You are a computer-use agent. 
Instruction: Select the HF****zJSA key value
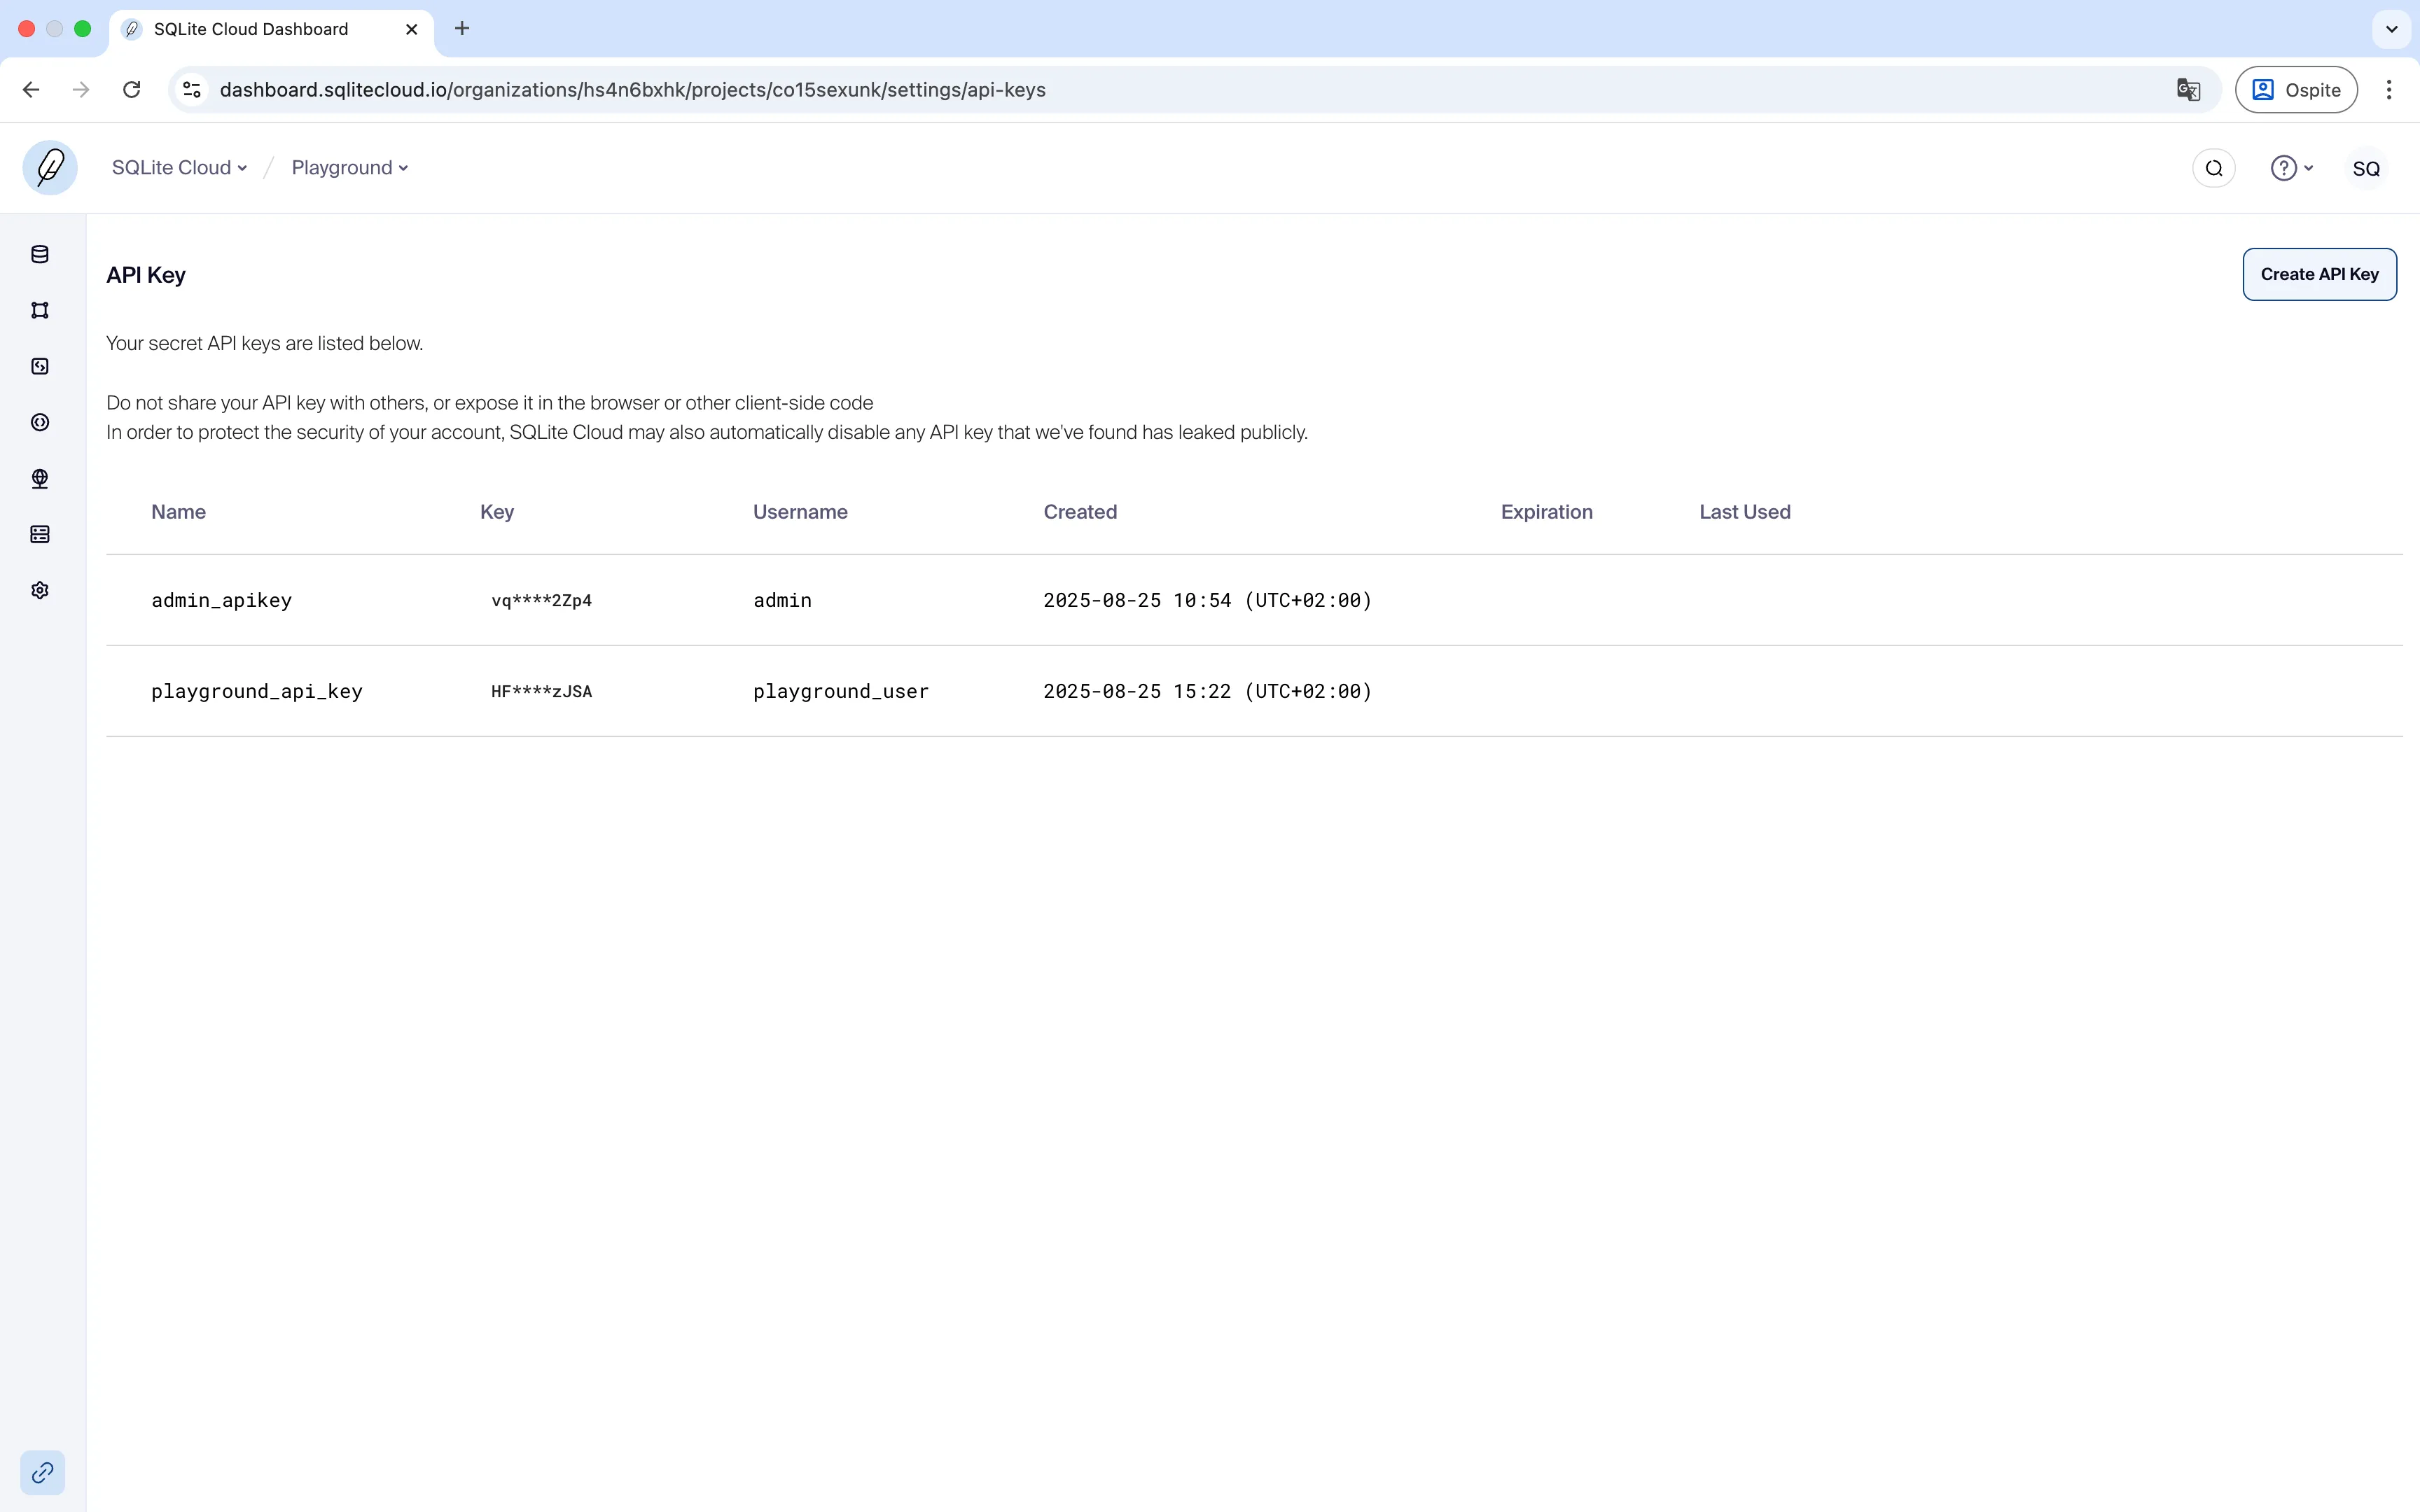coord(541,691)
